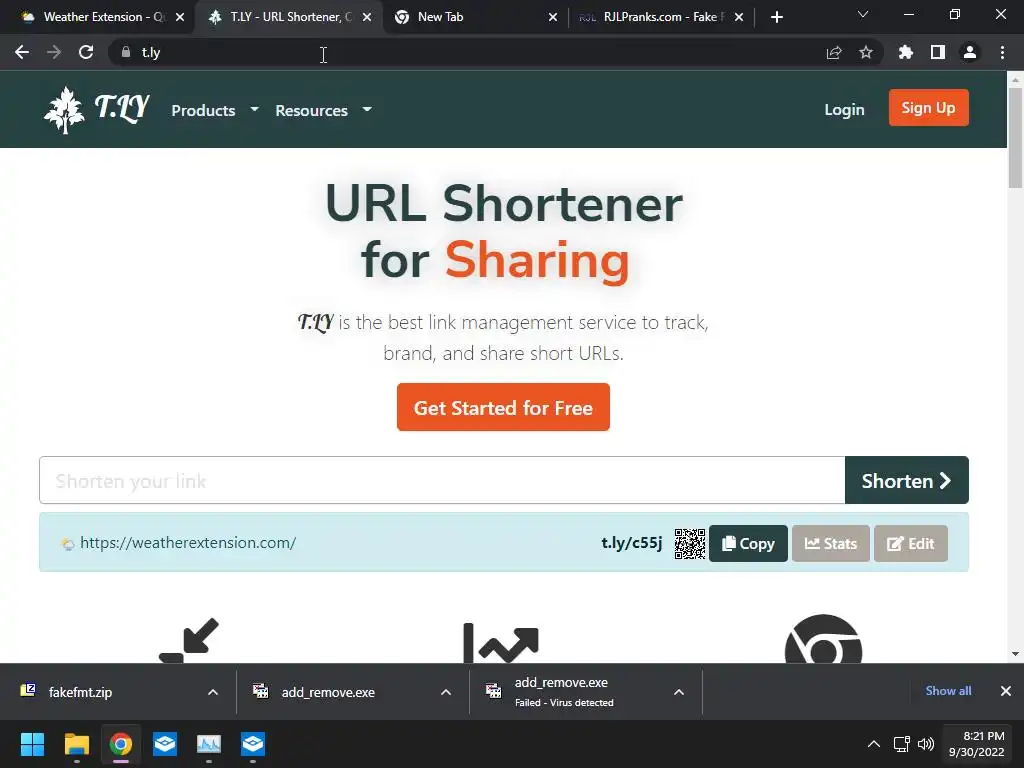Show all downloads
The image size is (1024, 768).
point(948,691)
